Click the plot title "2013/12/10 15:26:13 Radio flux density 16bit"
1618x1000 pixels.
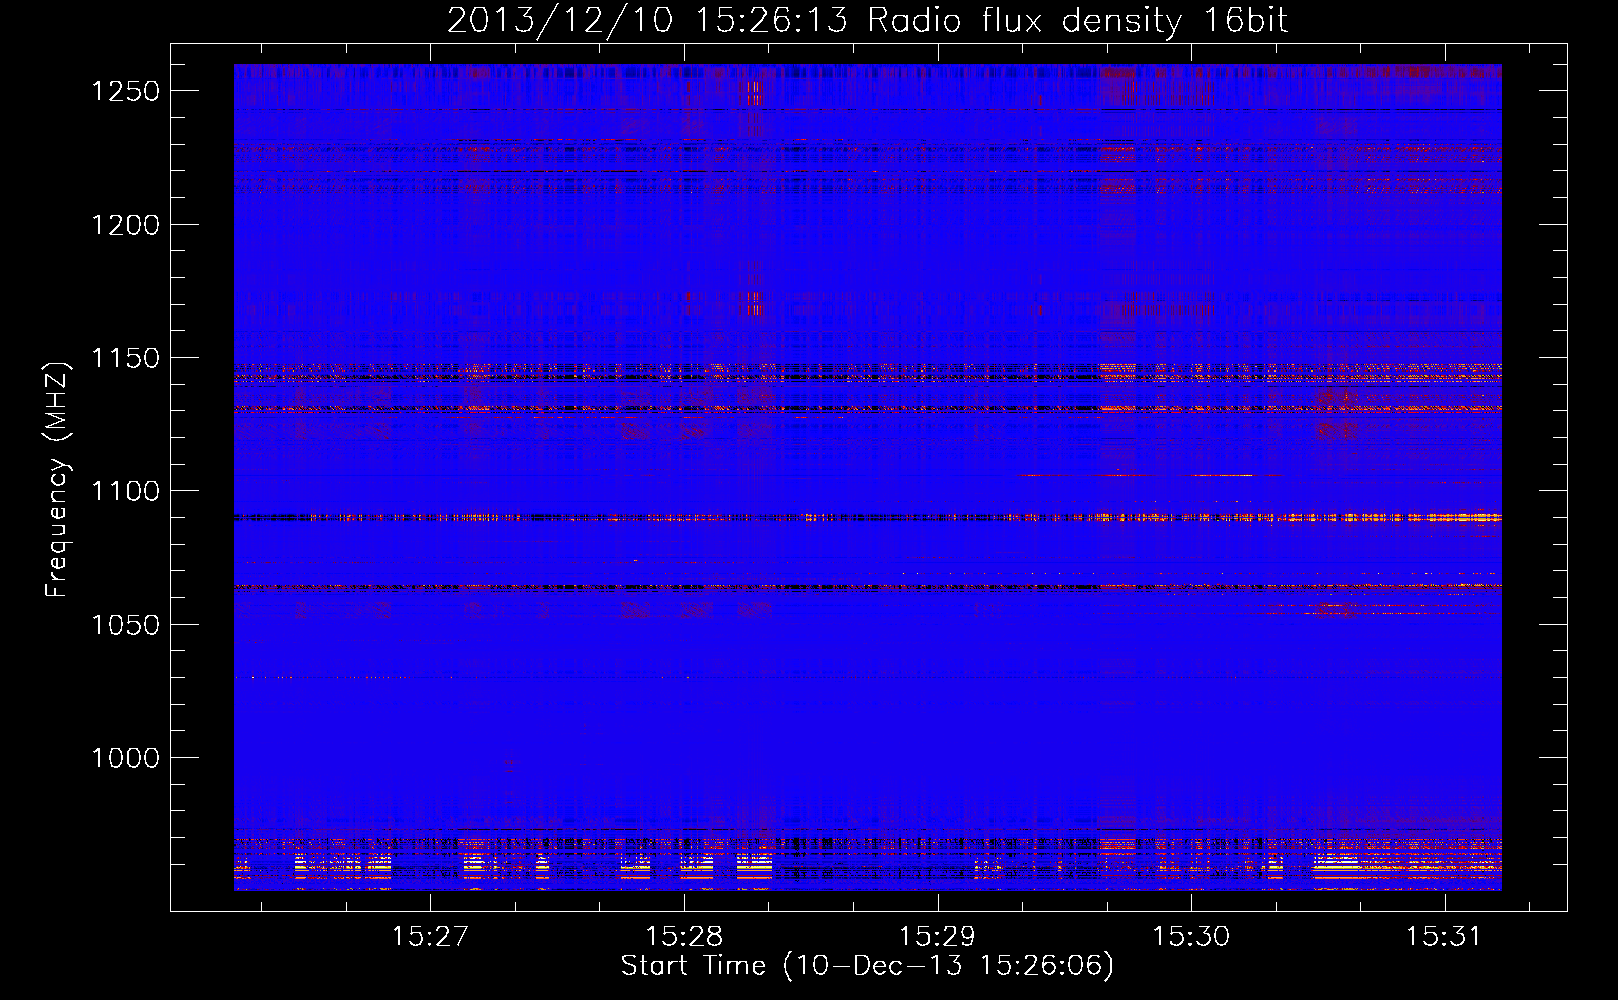[x=867, y=21]
